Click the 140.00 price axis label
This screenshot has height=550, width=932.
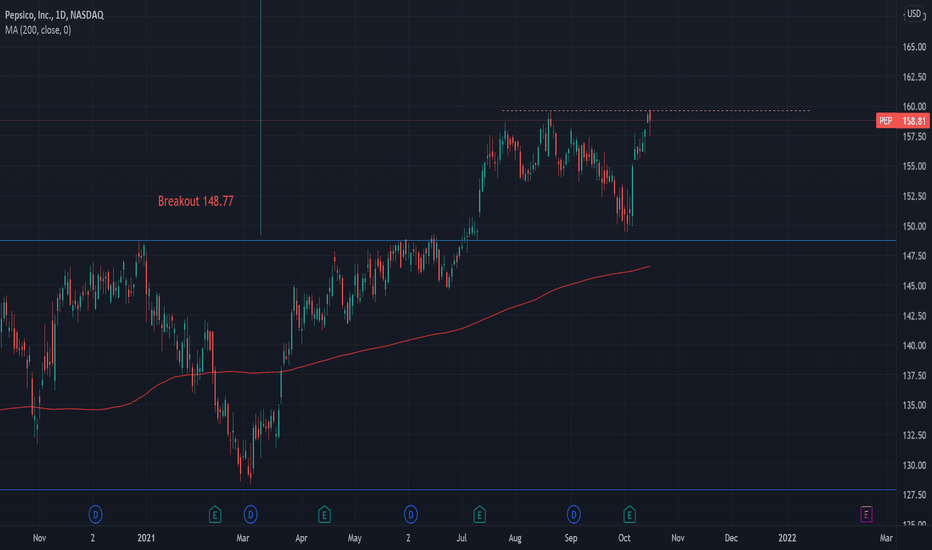pyautogui.click(x=914, y=345)
